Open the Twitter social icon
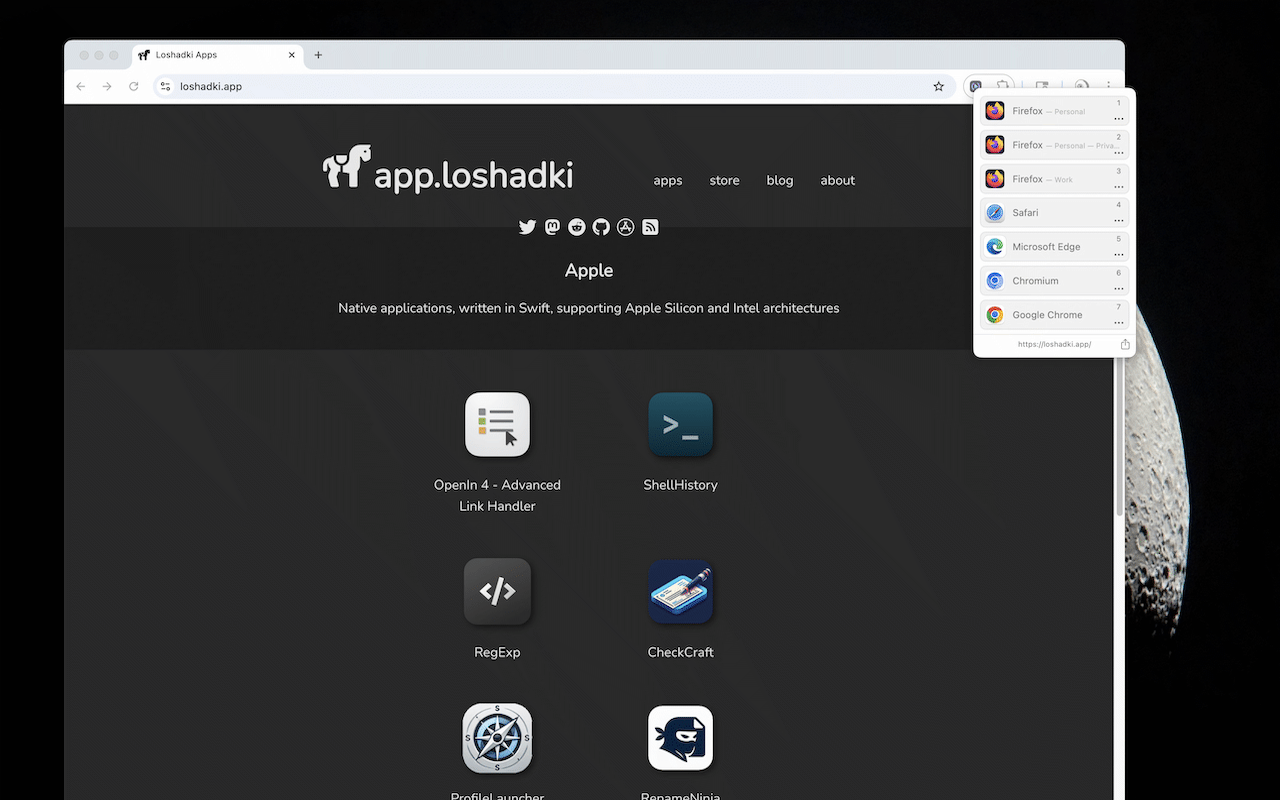 527,227
